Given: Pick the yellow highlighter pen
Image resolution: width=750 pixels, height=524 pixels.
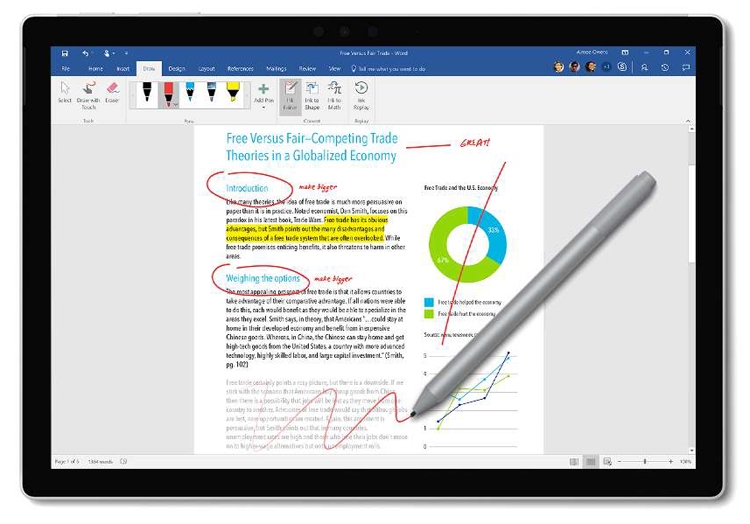Looking at the screenshot, I should [233, 93].
